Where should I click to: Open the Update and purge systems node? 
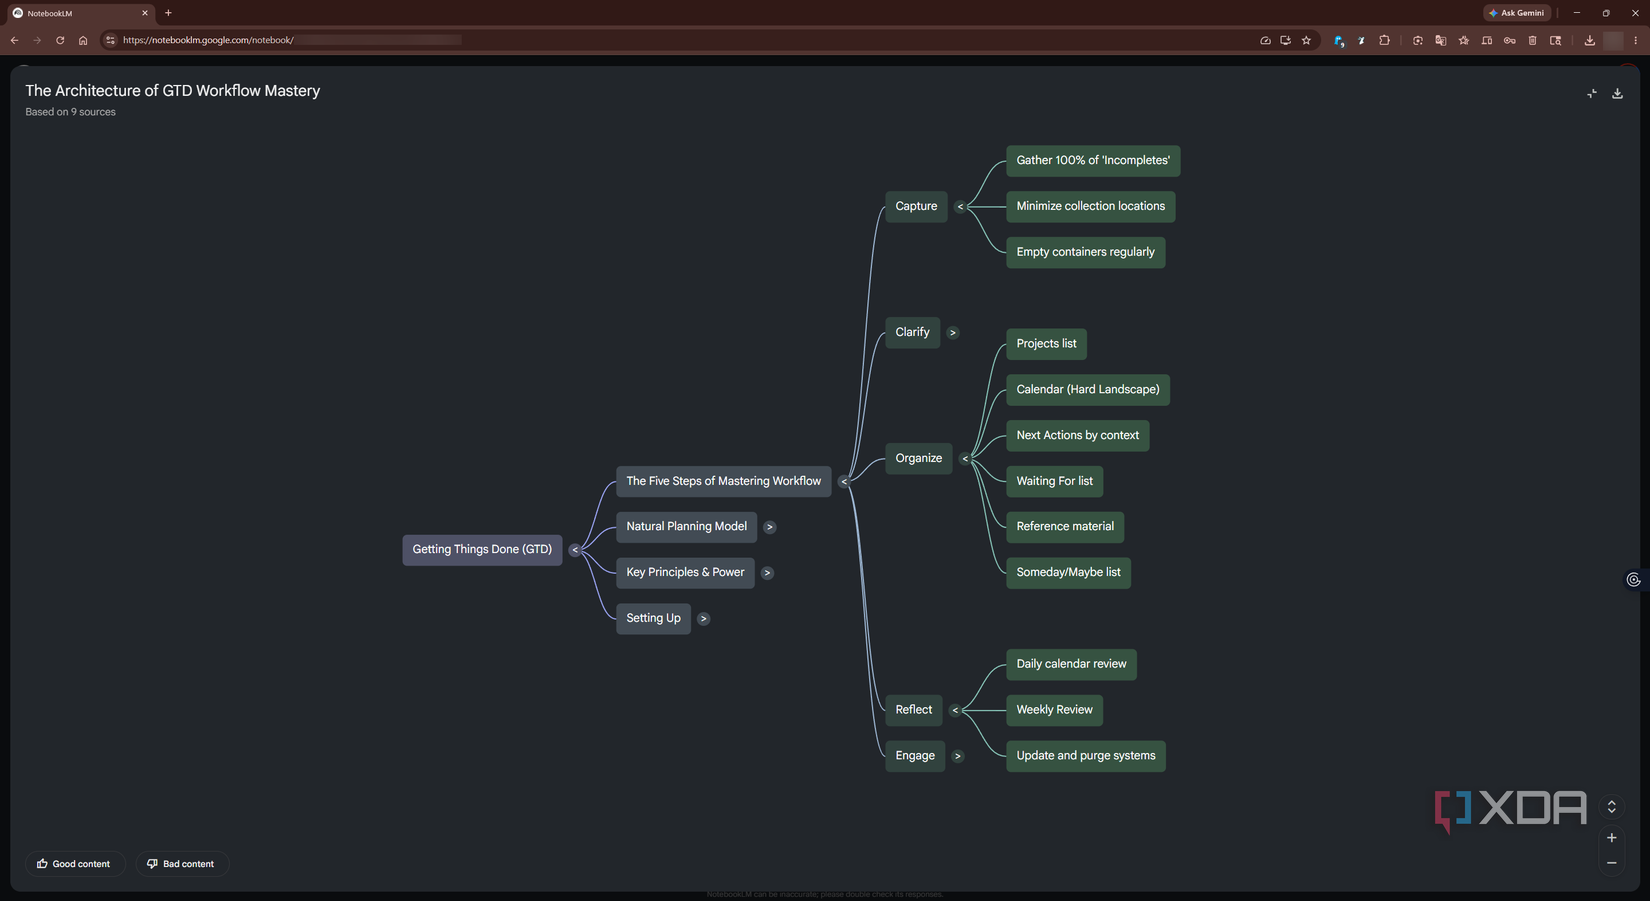click(1086, 756)
